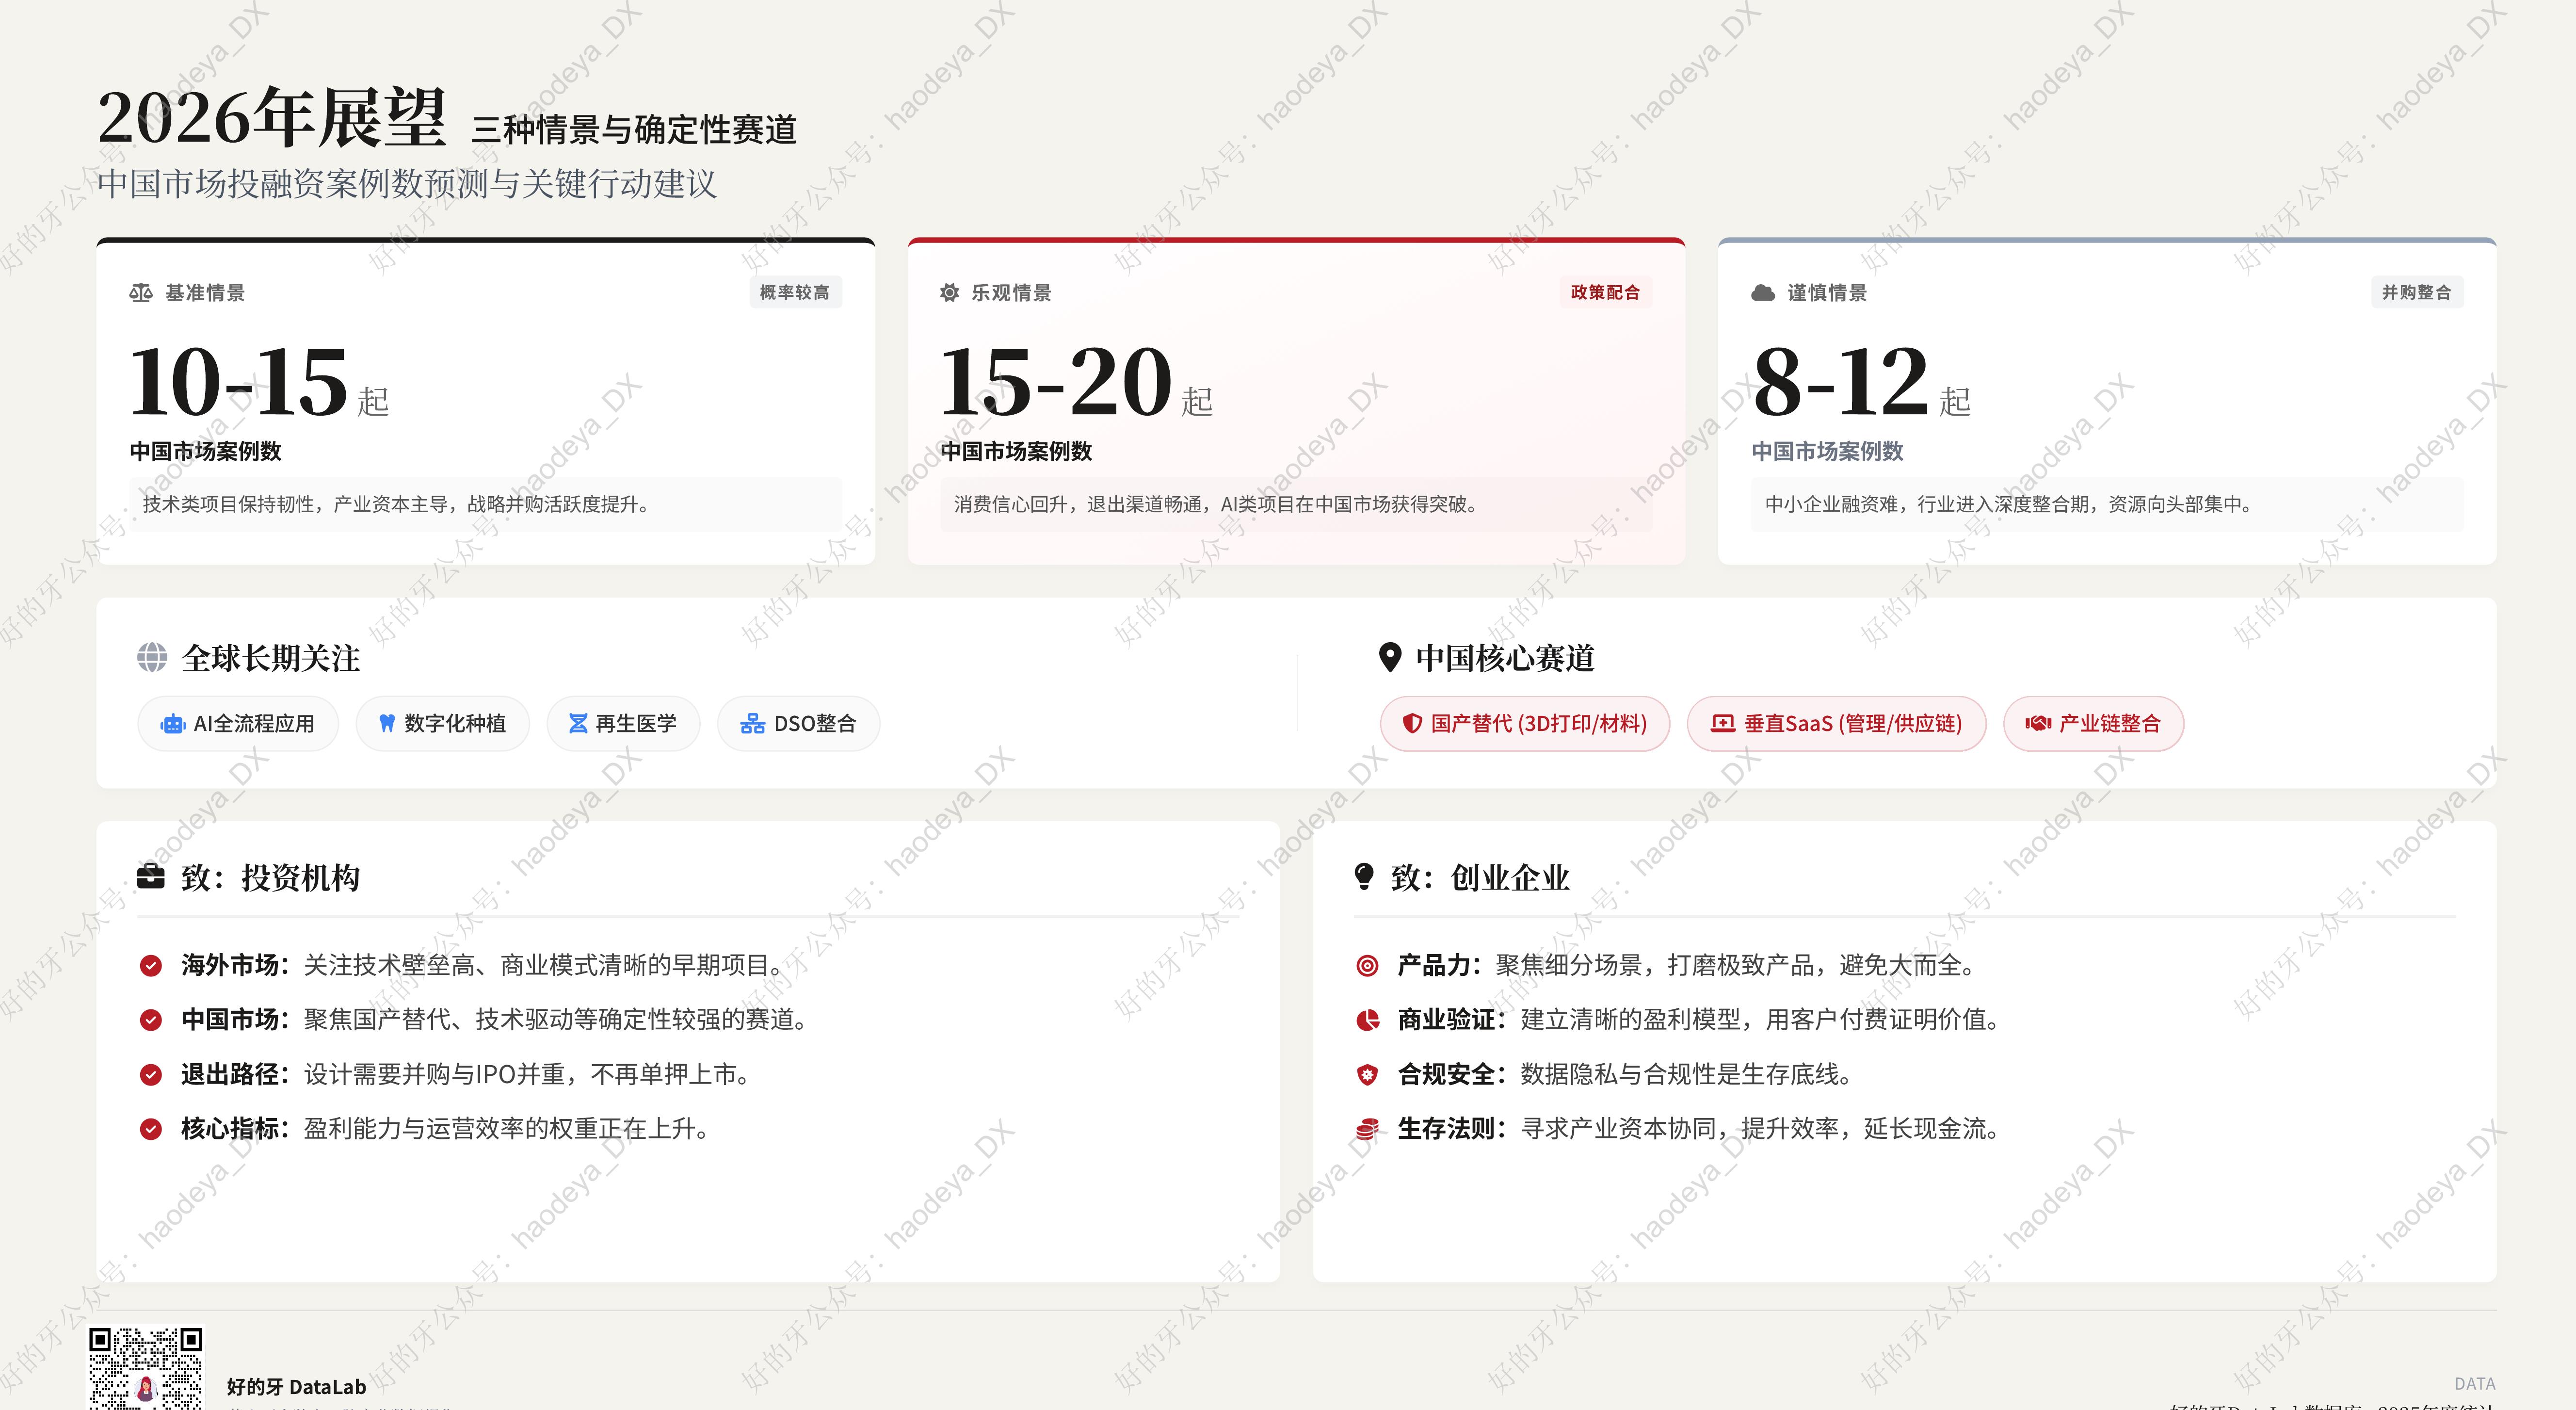Select the 产业链整合 tag
The image size is (2576, 1410).
2093,724
